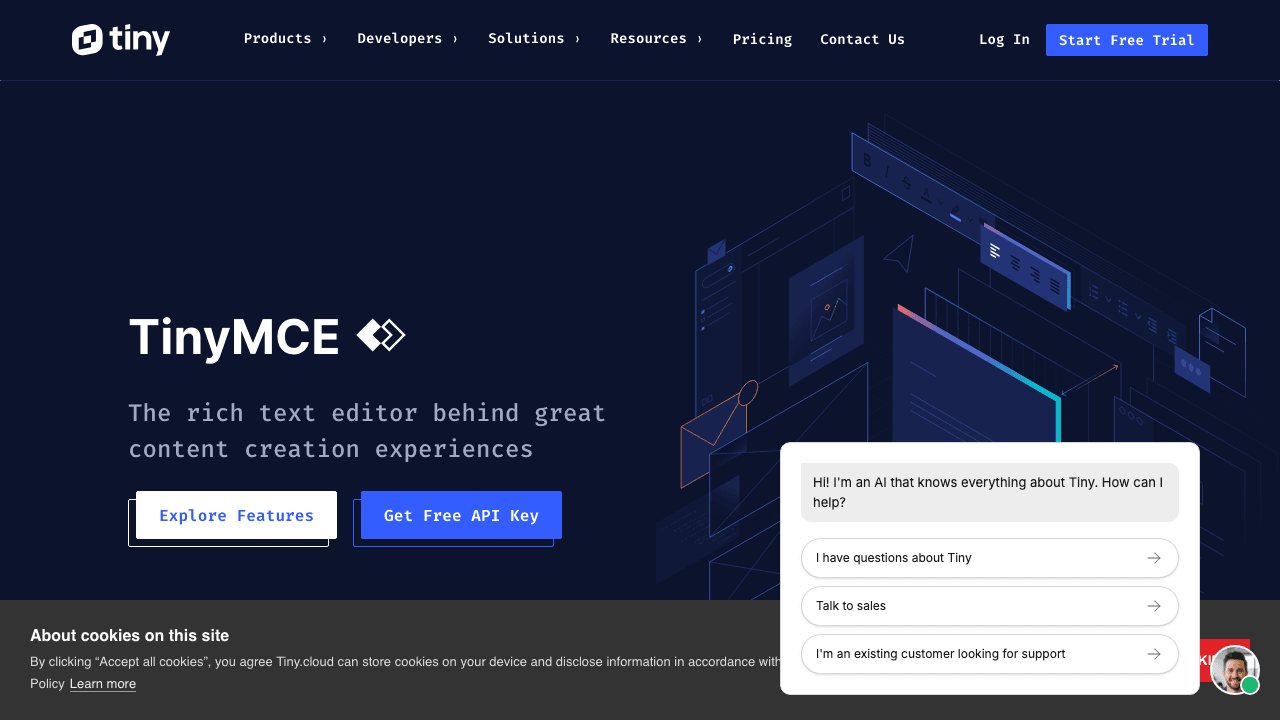Expand the Resources menu
The height and width of the screenshot is (720, 1280).
coord(656,39)
